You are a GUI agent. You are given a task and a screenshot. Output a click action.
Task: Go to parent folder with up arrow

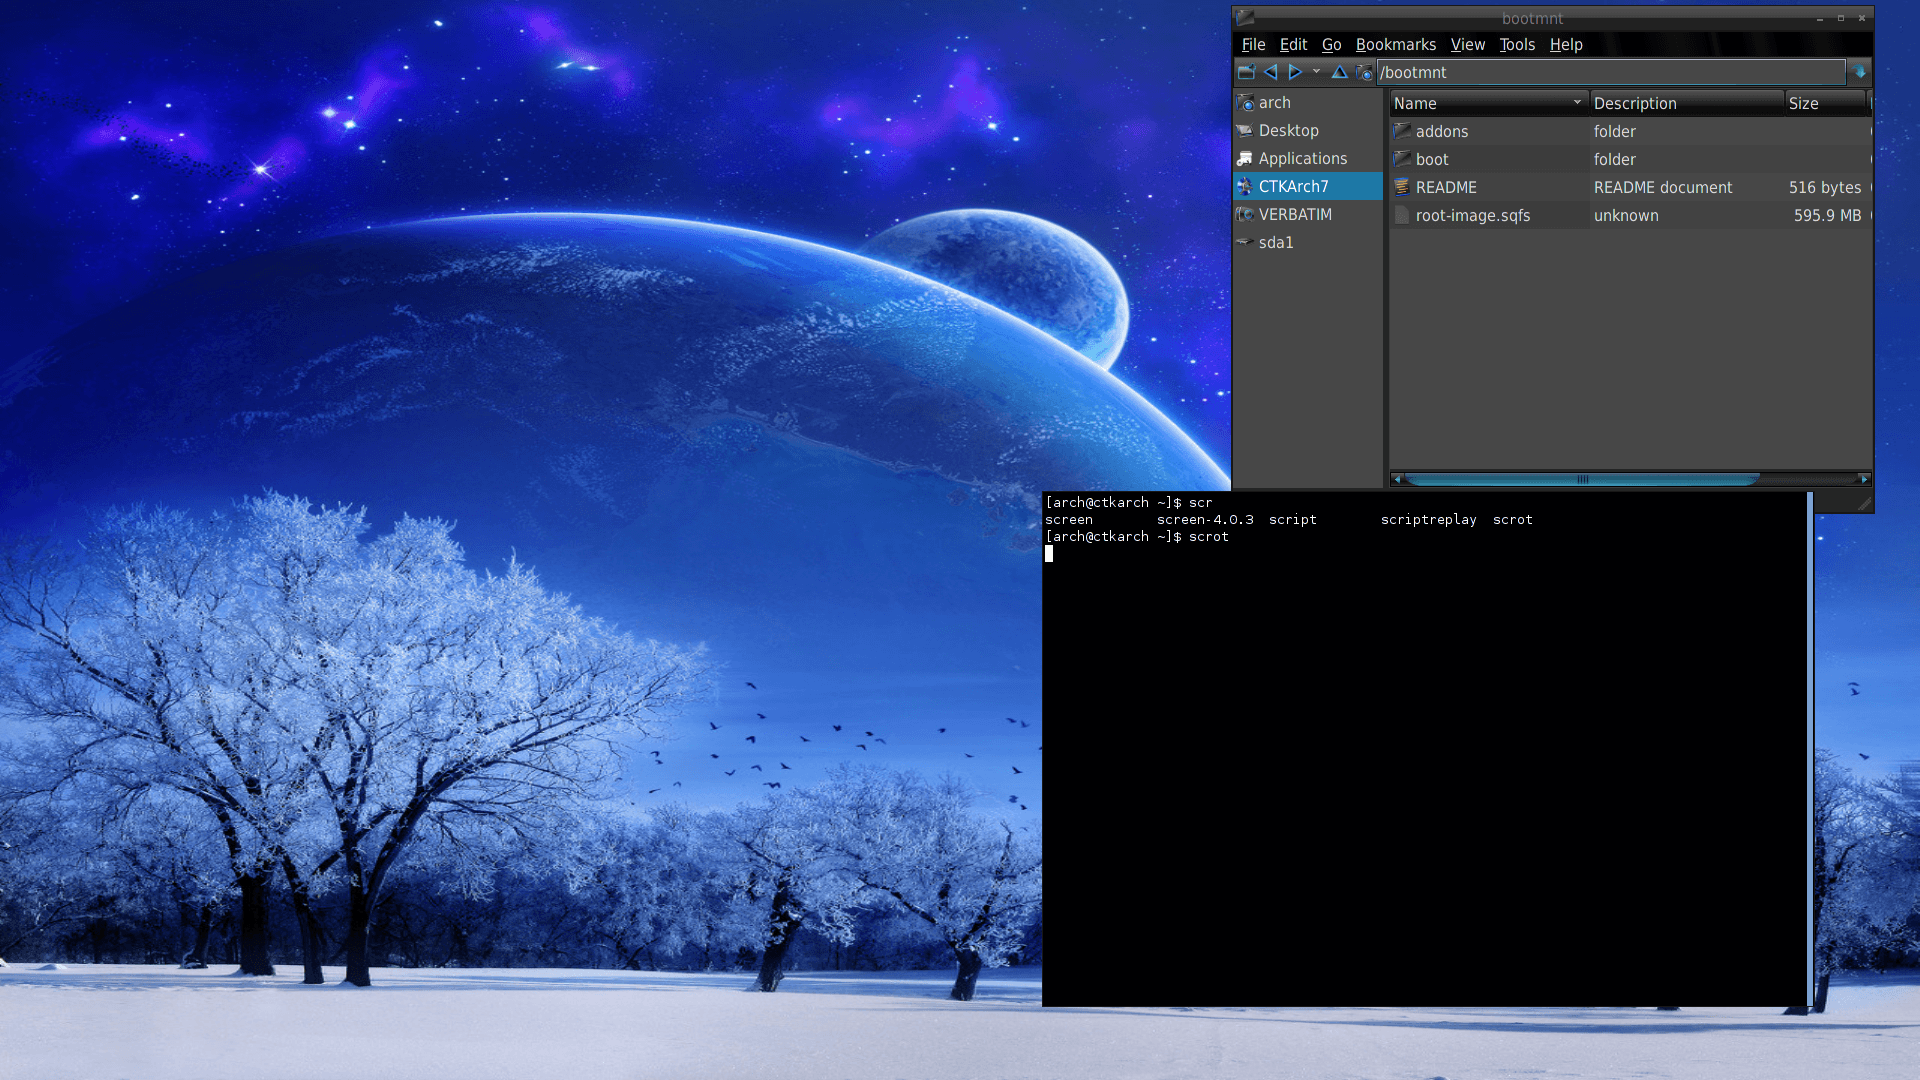(1339, 72)
